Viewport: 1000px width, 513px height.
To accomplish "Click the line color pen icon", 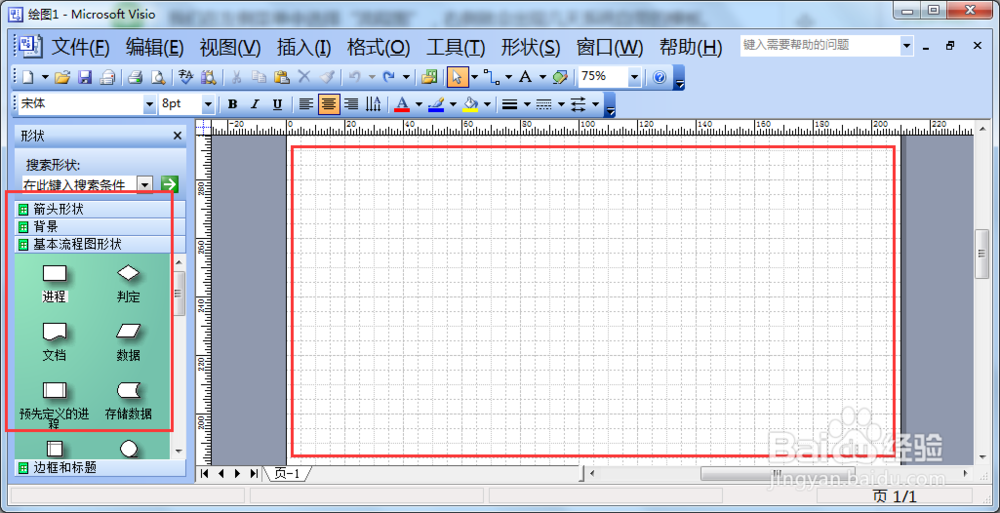I will point(436,104).
